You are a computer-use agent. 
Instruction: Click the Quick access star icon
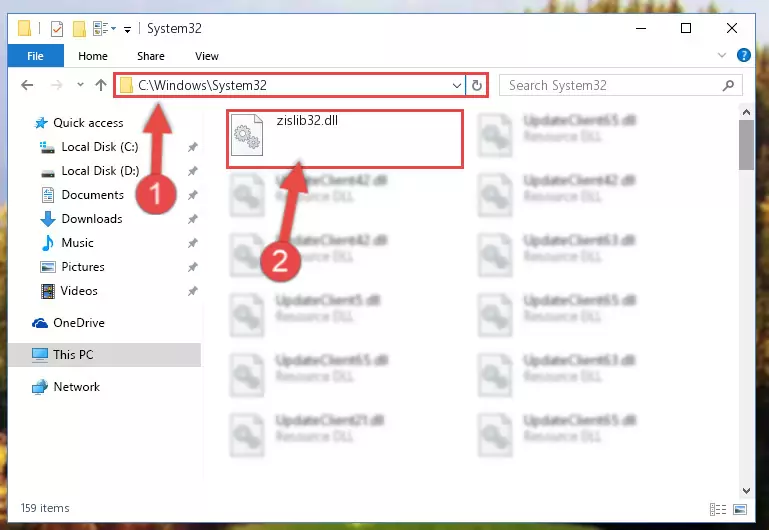pyautogui.click(x=41, y=123)
